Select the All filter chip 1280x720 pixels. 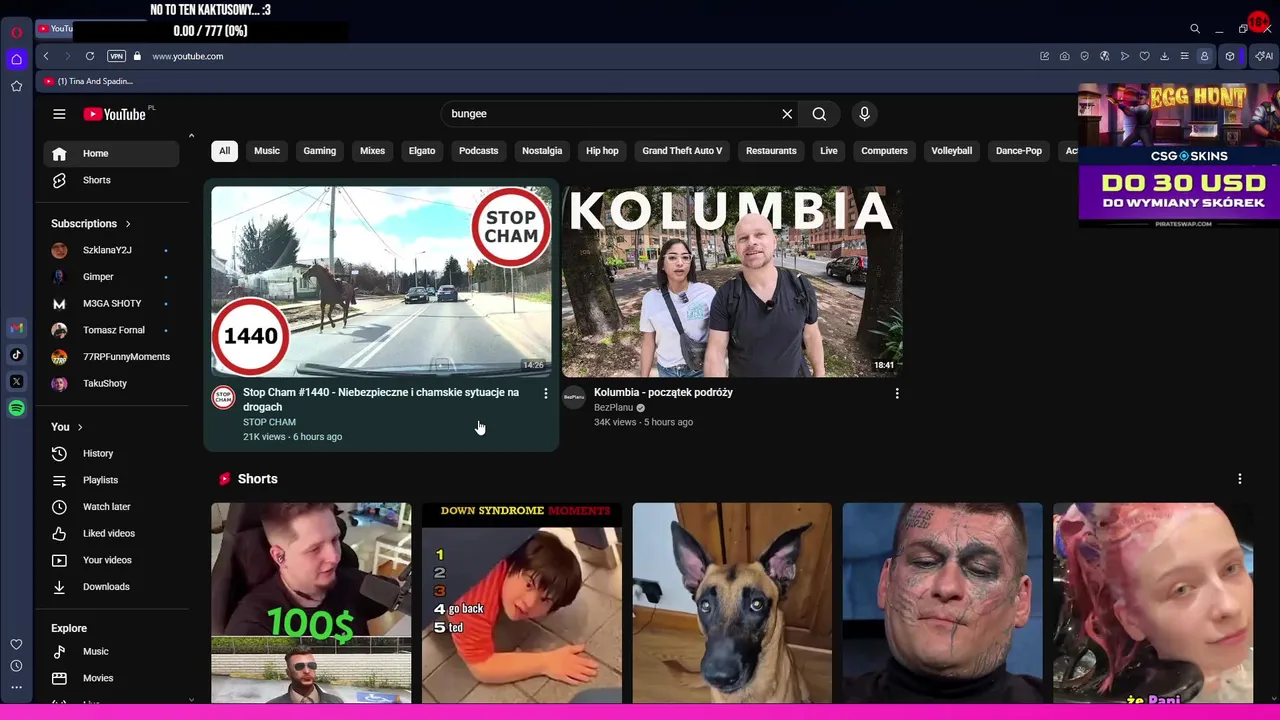click(x=224, y=151)
